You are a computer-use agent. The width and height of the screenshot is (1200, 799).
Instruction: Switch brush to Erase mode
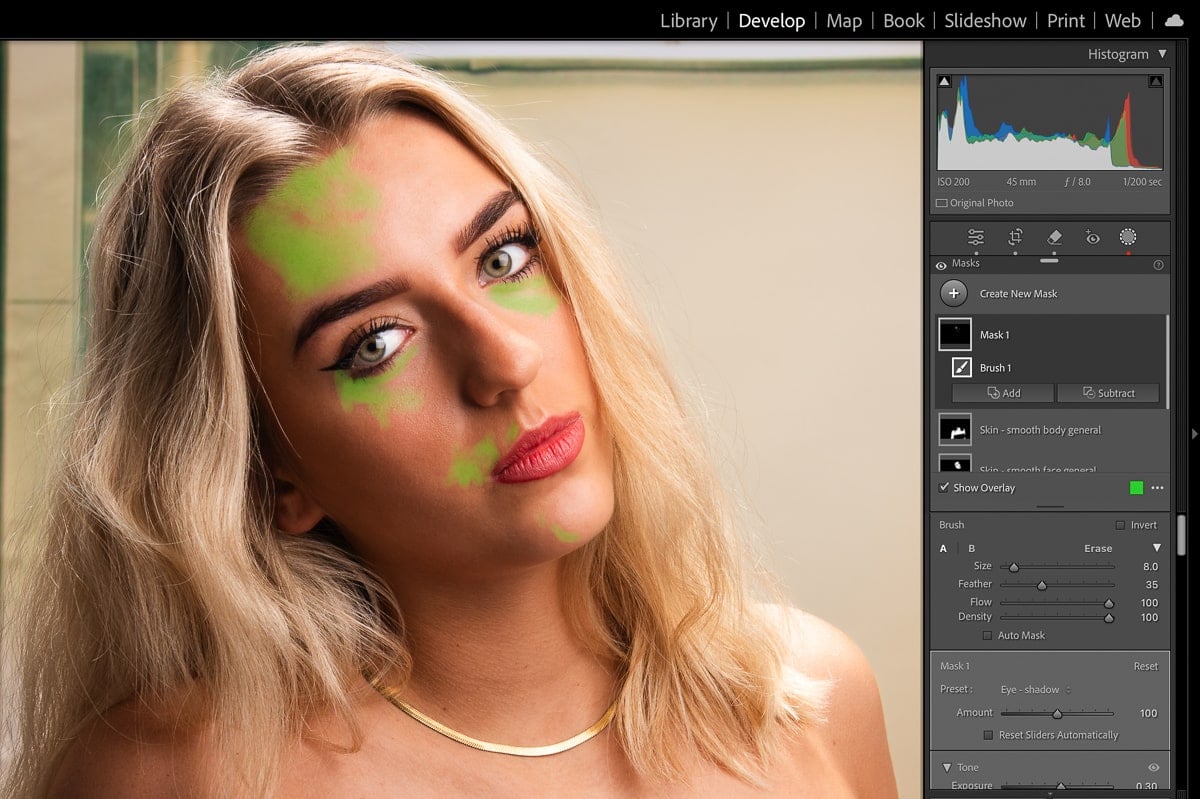tap(1098, 548)
